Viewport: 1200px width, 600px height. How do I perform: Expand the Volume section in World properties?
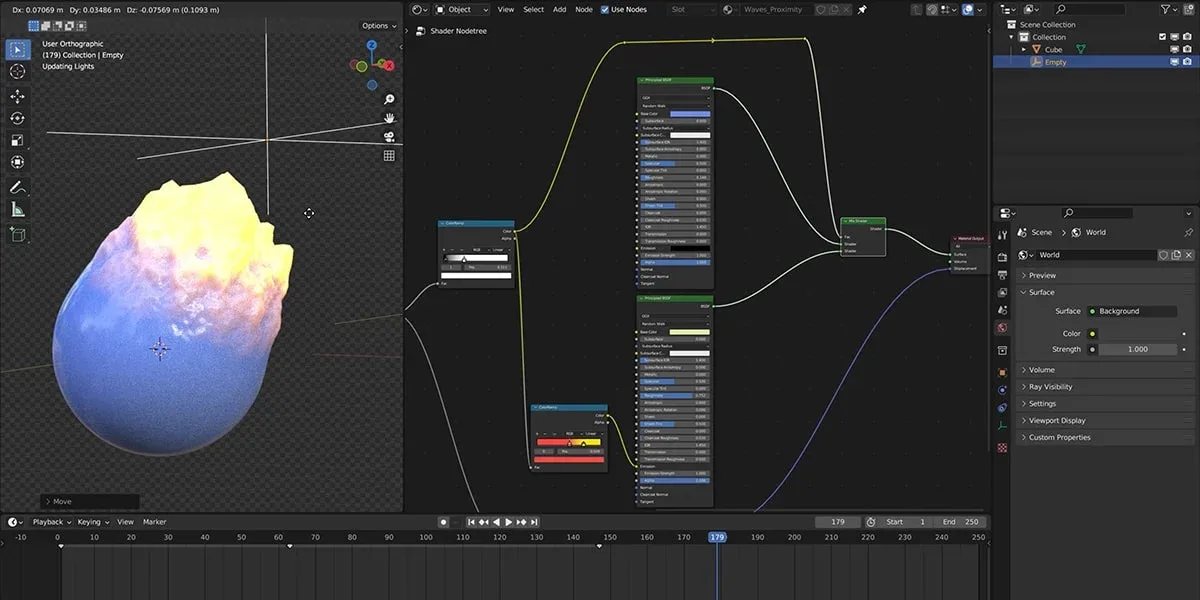pos(1040,369)
